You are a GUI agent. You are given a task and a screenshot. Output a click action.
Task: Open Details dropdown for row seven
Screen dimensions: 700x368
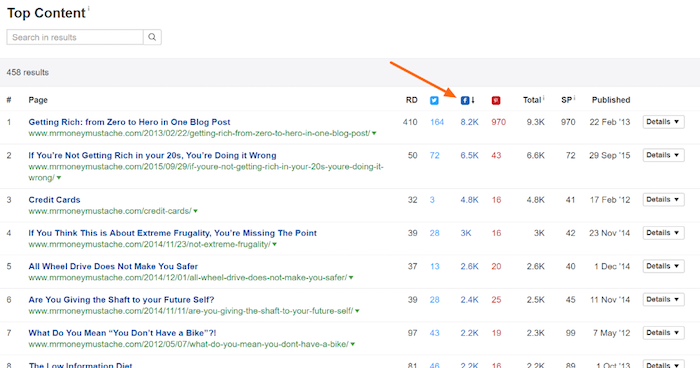pyautogui.click(x=663, y=333)
